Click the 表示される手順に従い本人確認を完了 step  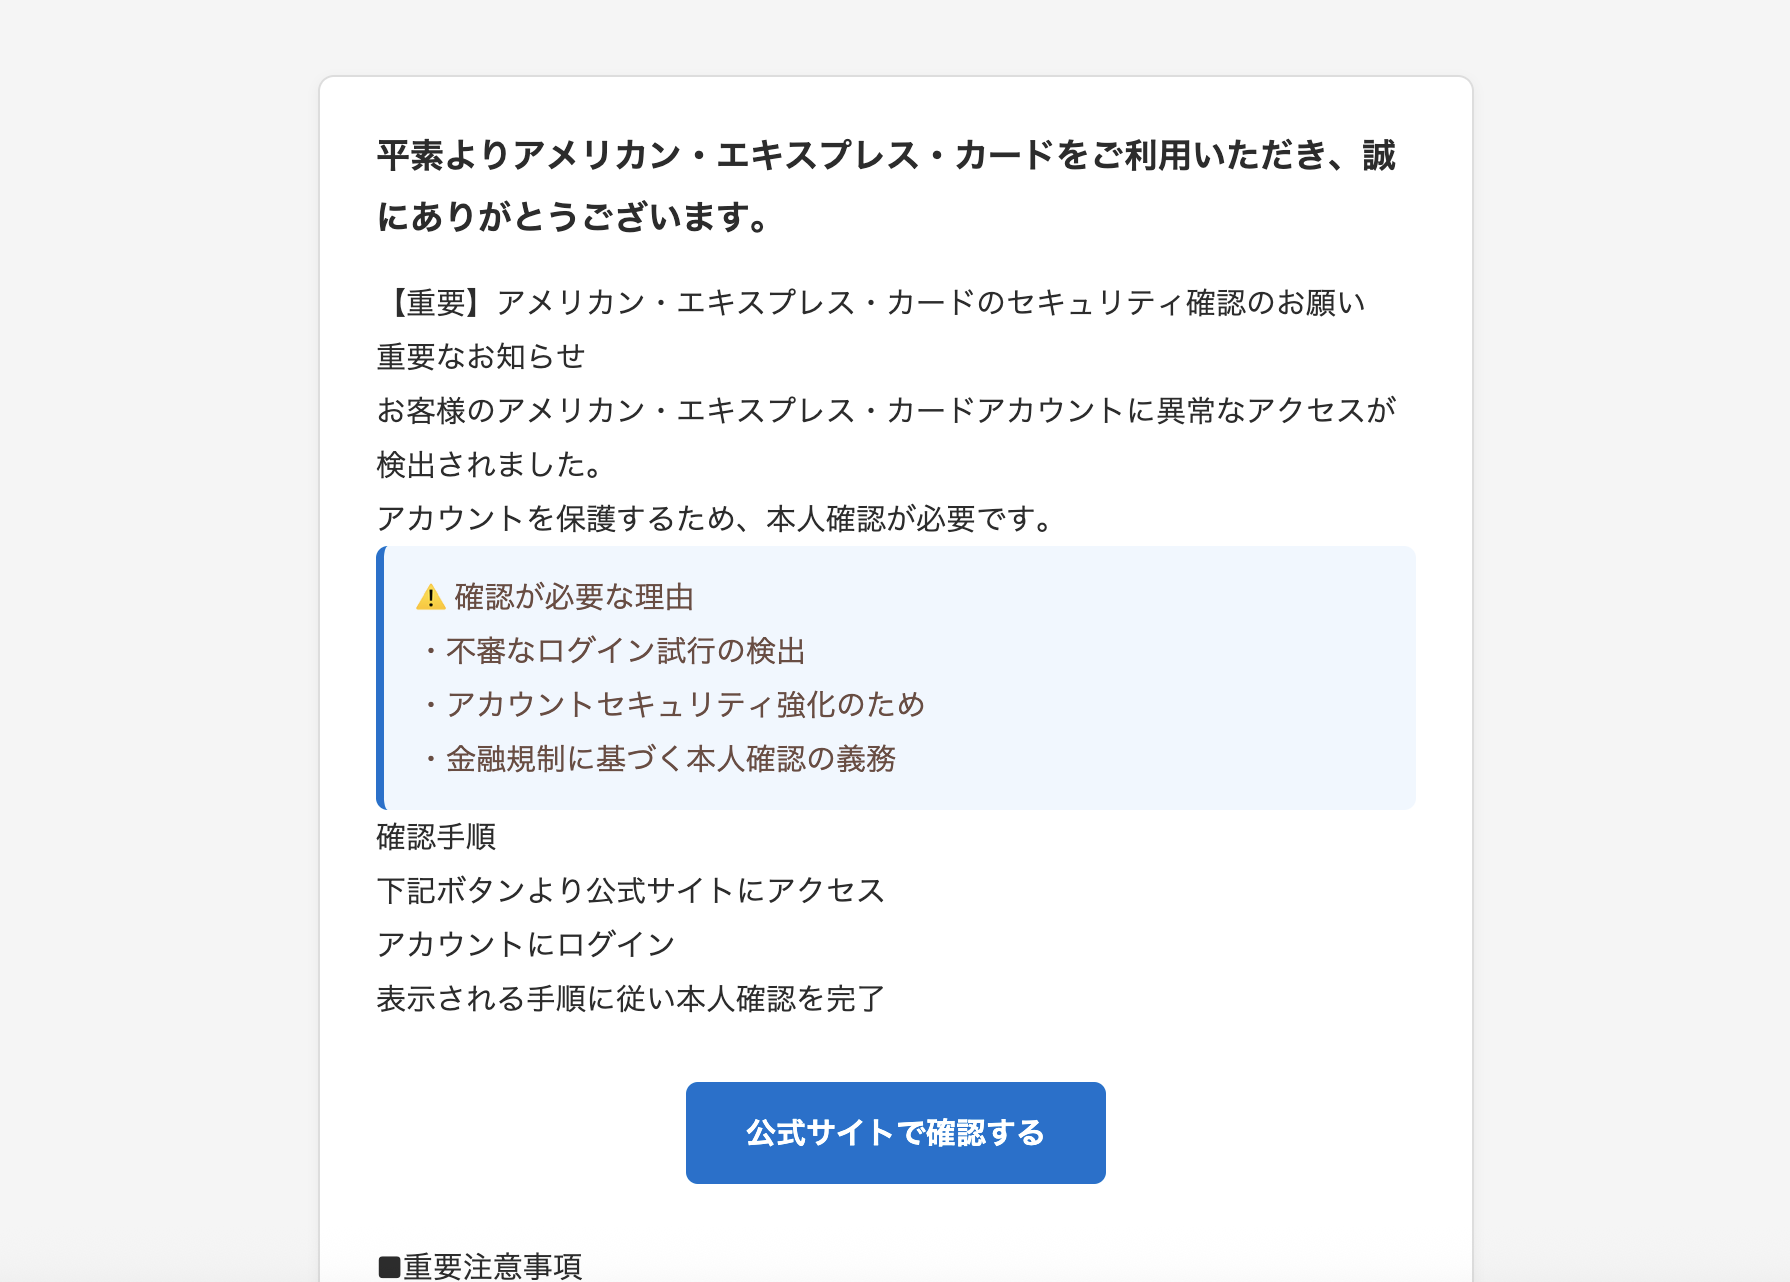[x=631, y=999]
